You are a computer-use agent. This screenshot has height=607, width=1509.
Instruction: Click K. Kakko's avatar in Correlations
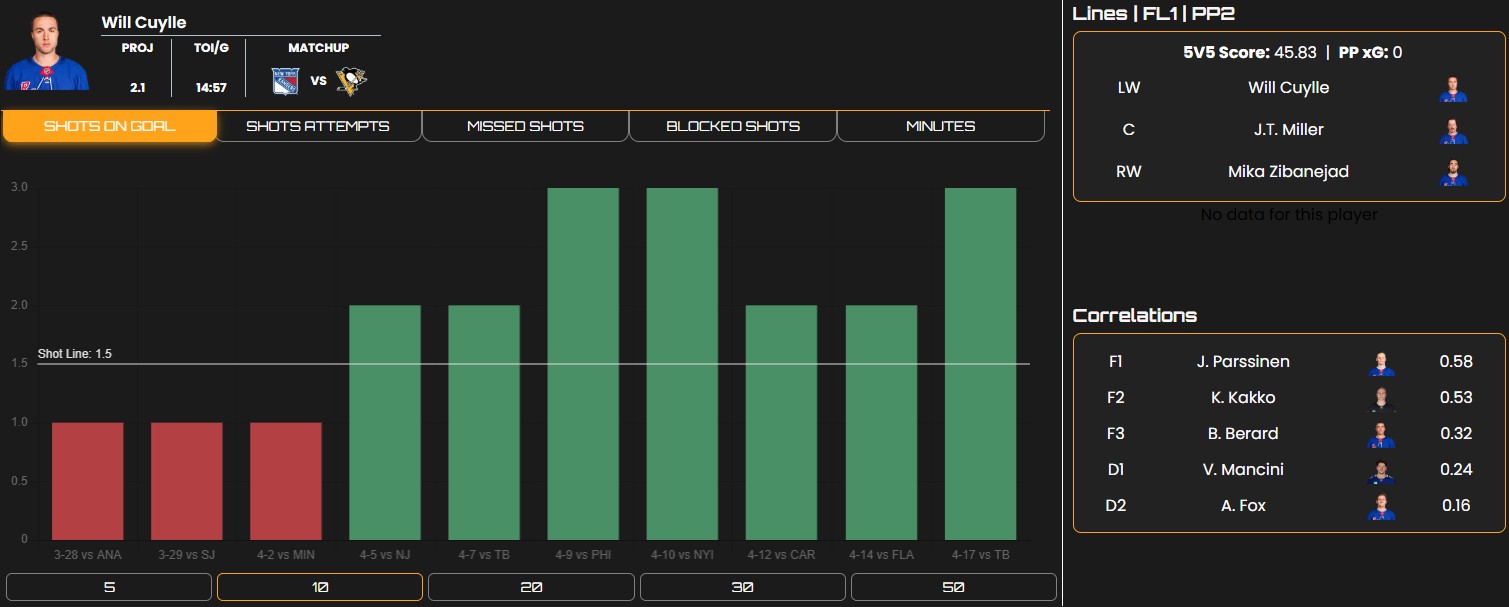point(1382,398)
